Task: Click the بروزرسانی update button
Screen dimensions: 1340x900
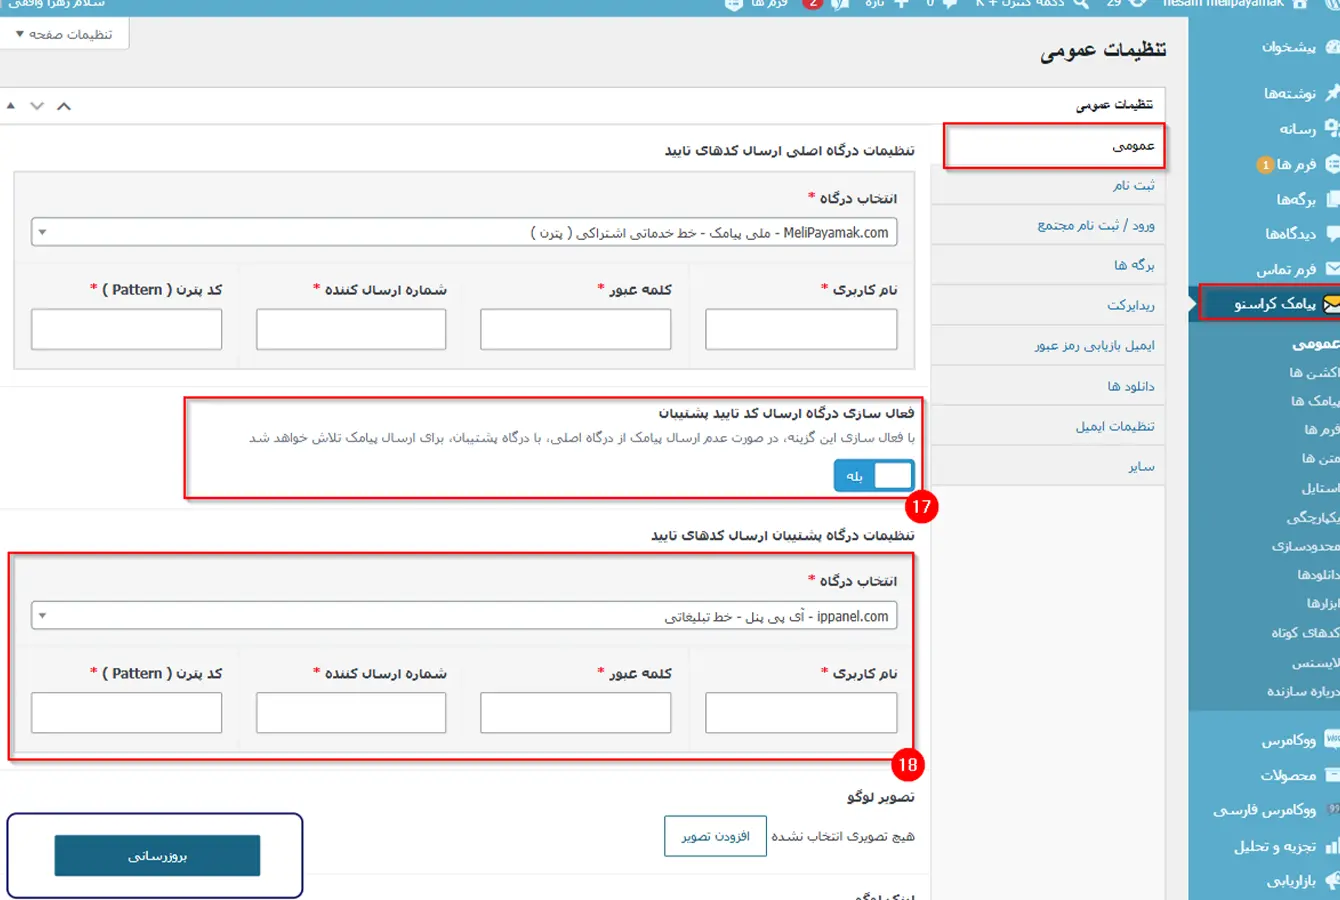Action: point(157,856)
